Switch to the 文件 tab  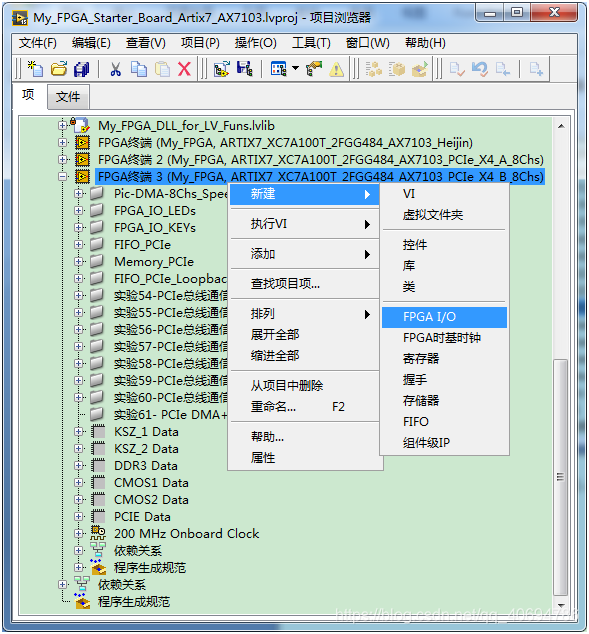68,97
